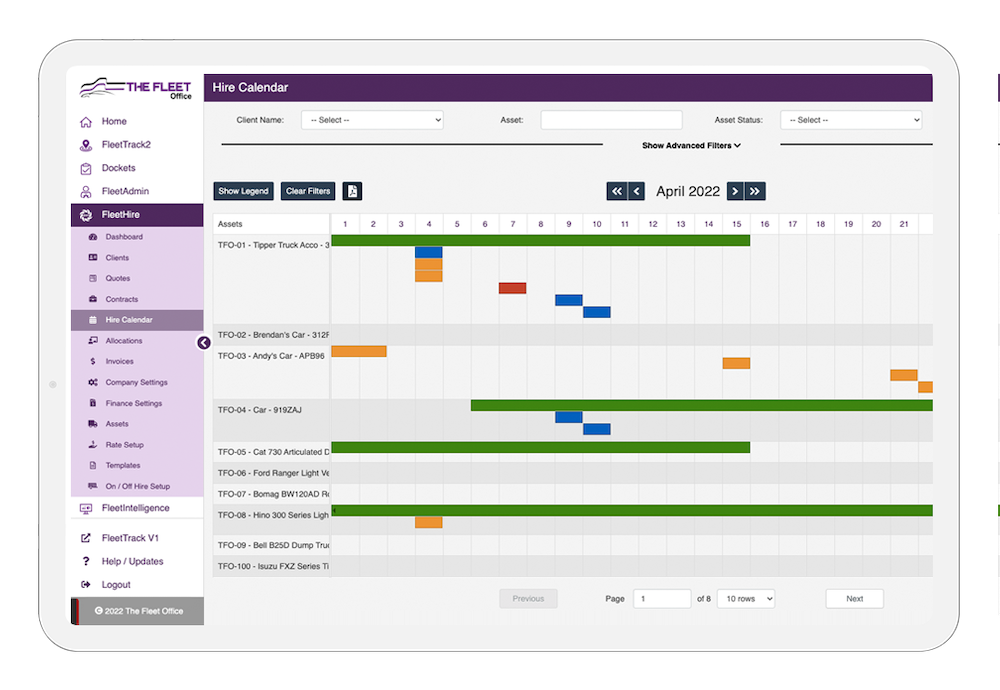
Task: Click the Finance Settings document icon
Action: click(x=92, y=403)
